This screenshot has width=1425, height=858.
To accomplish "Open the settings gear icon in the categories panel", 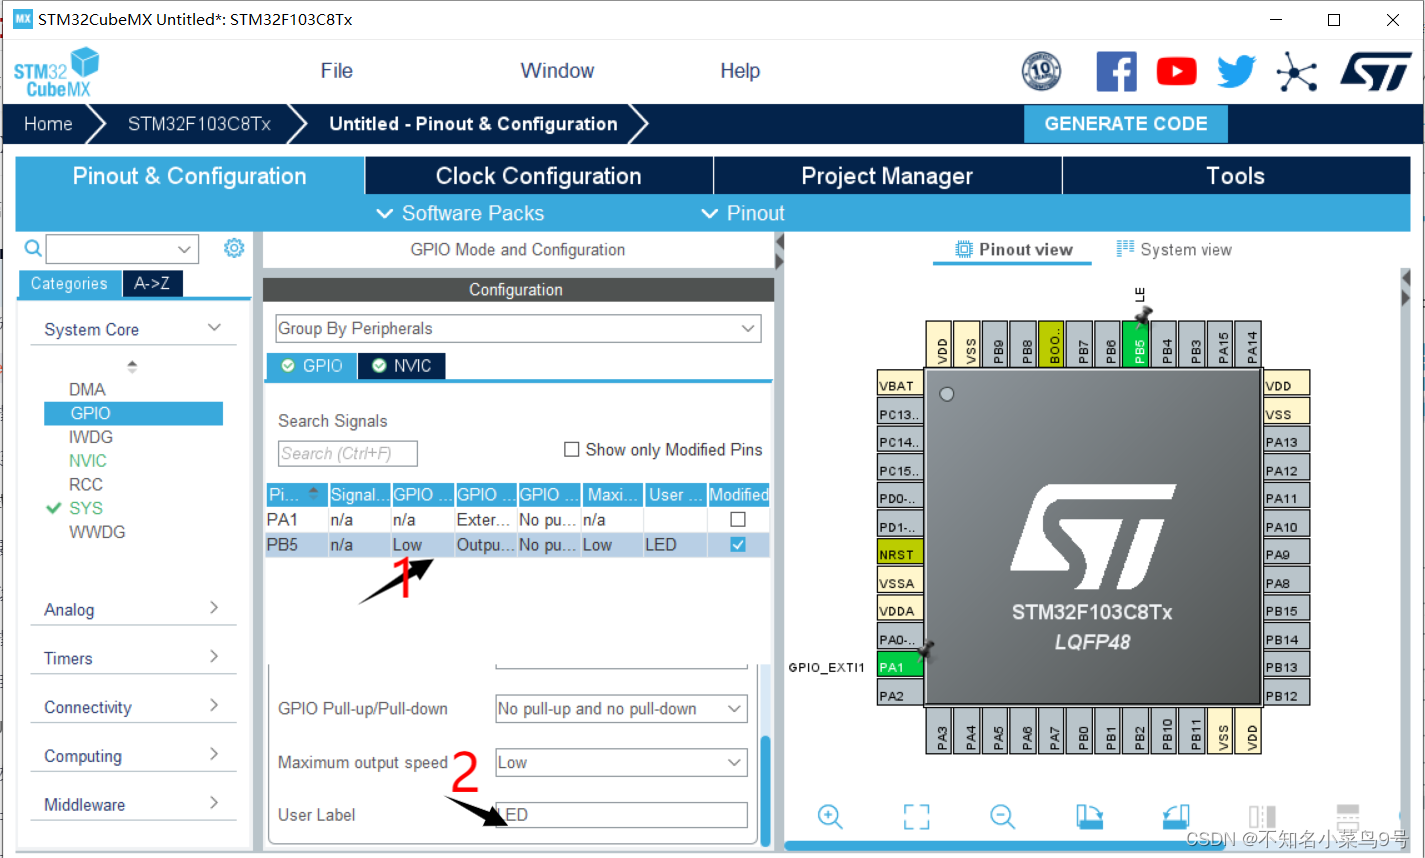I will point(234,248).
